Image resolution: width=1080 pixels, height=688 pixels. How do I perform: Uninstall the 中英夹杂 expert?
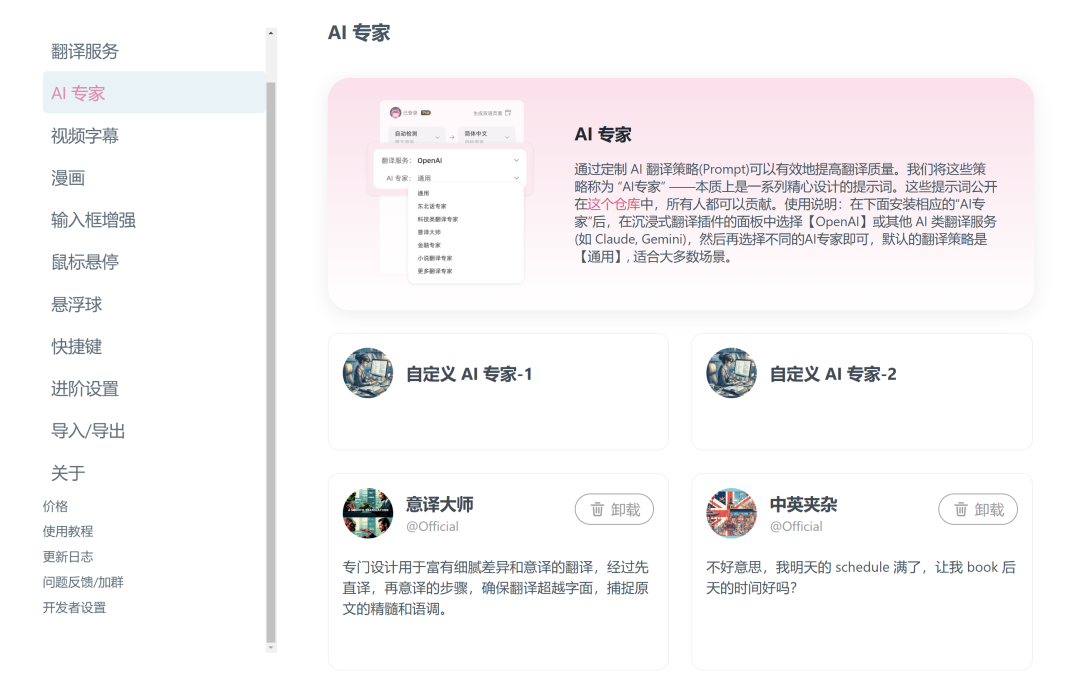click(x=977, y=509)
